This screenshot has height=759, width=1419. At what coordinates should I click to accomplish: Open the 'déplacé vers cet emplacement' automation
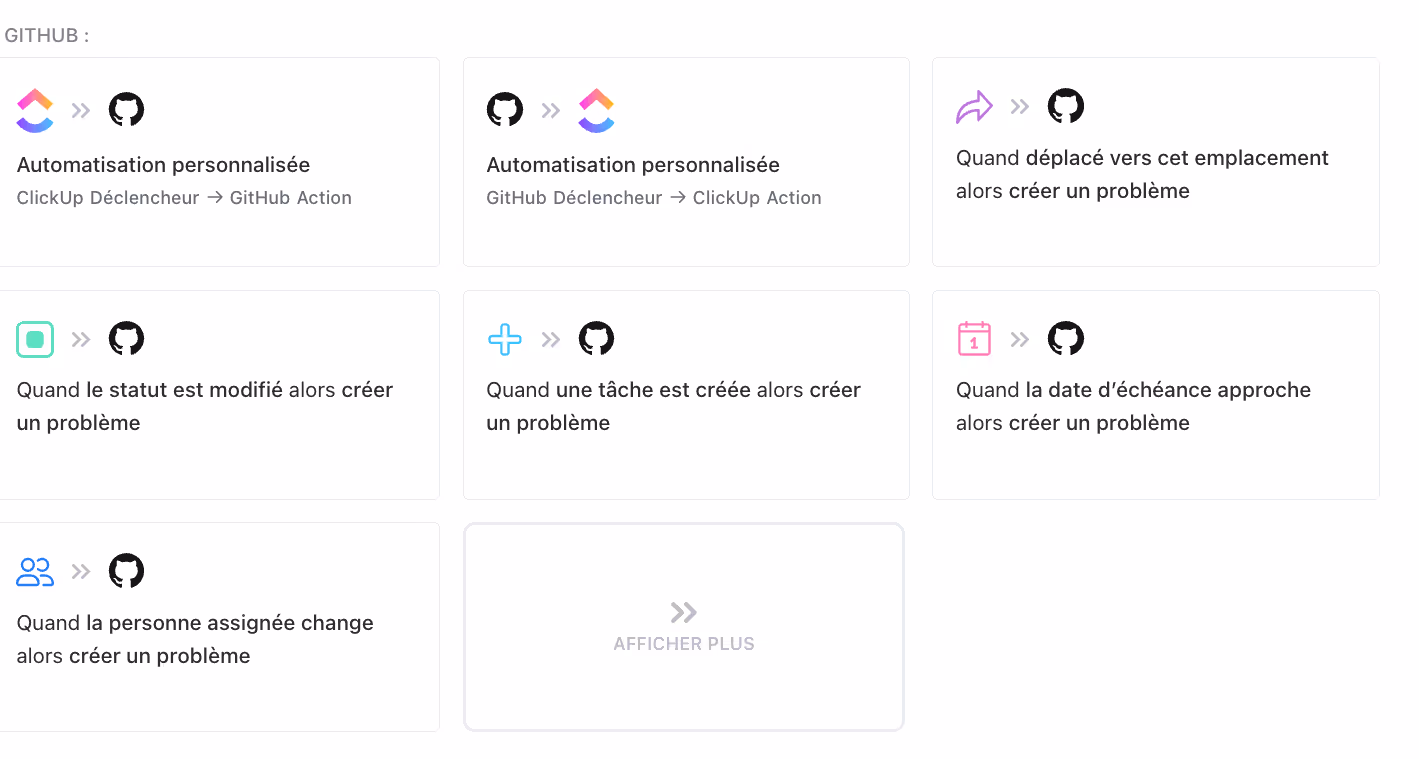point(1155,162)
